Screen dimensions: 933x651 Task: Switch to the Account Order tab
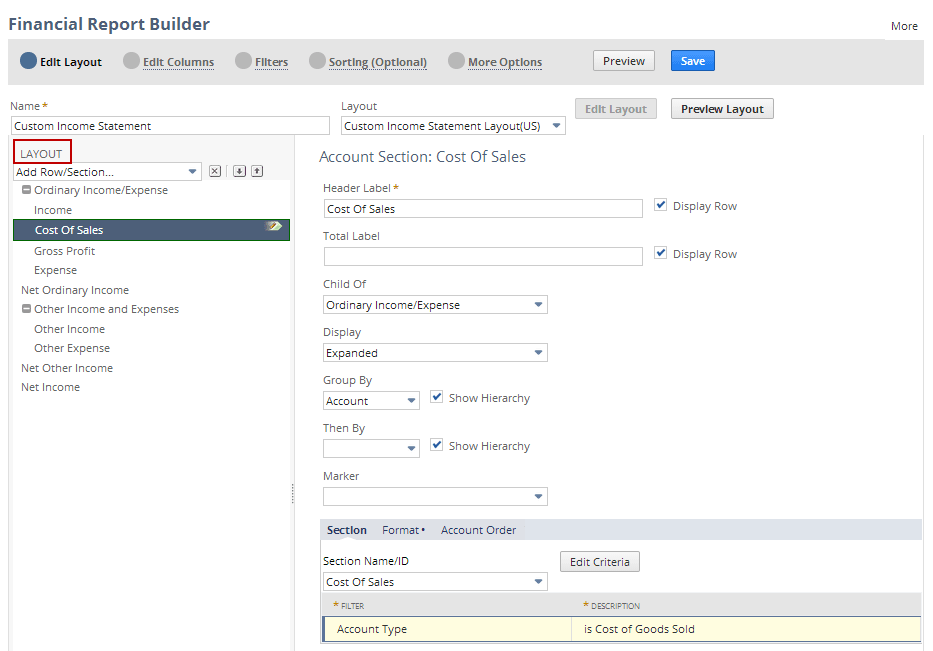478,530
